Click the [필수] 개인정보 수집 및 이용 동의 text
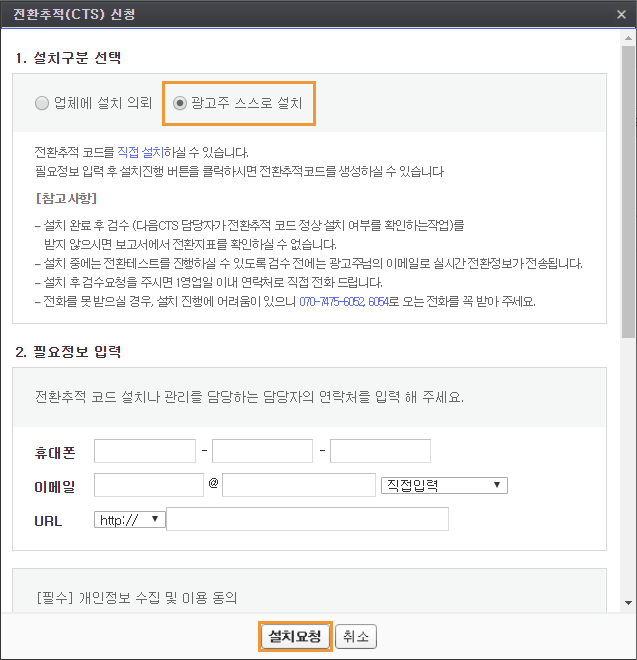 click(x=137, y=597)
